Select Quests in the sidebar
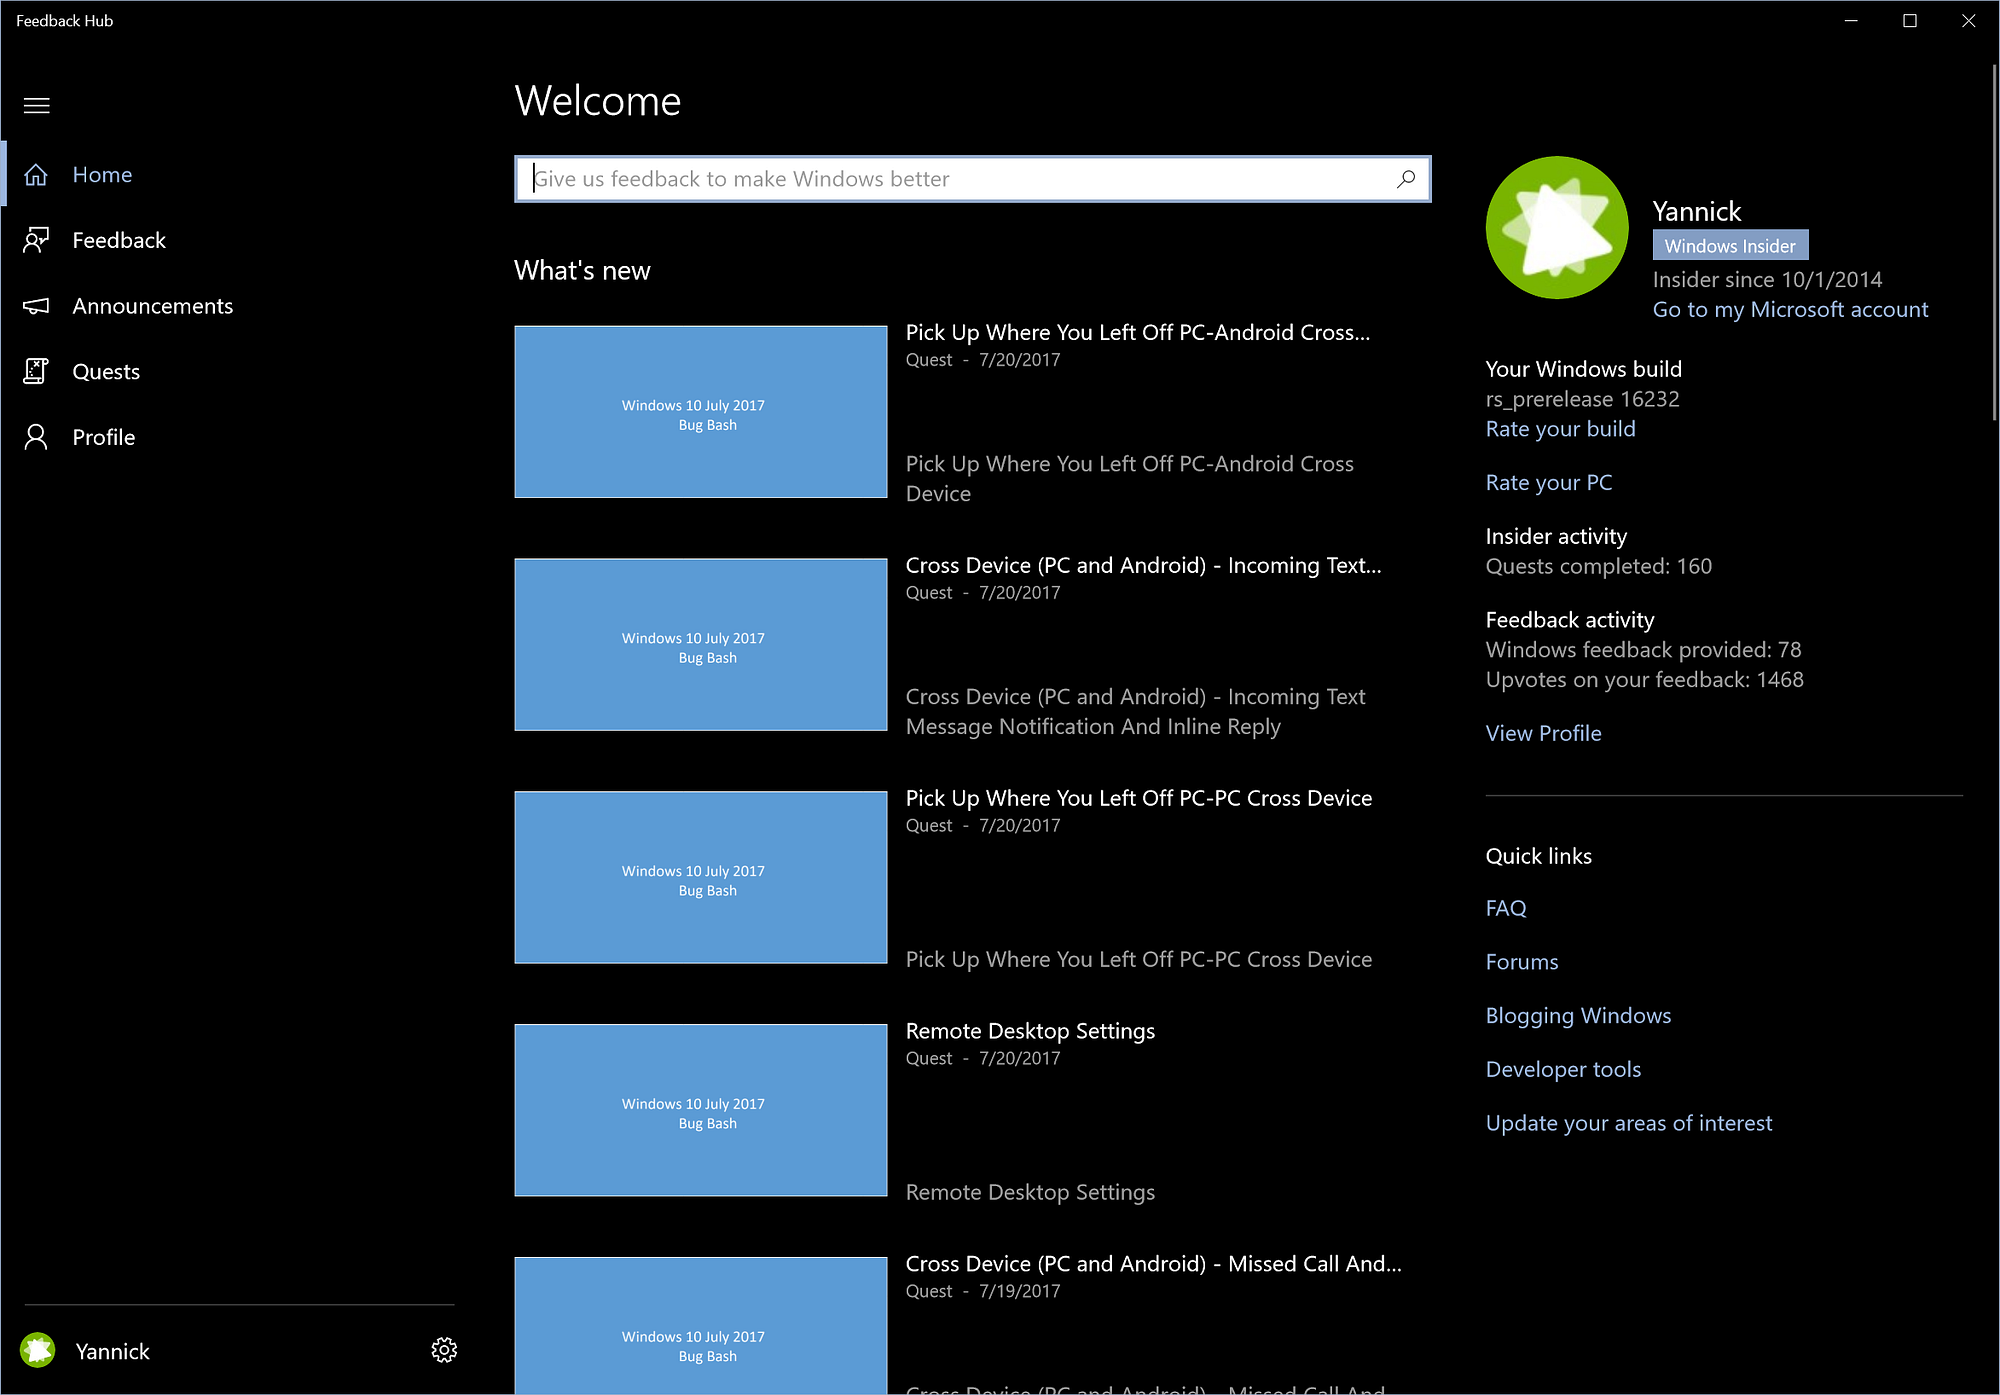The height and width of the screenshot is (1395, 2000). coord(106,371)
